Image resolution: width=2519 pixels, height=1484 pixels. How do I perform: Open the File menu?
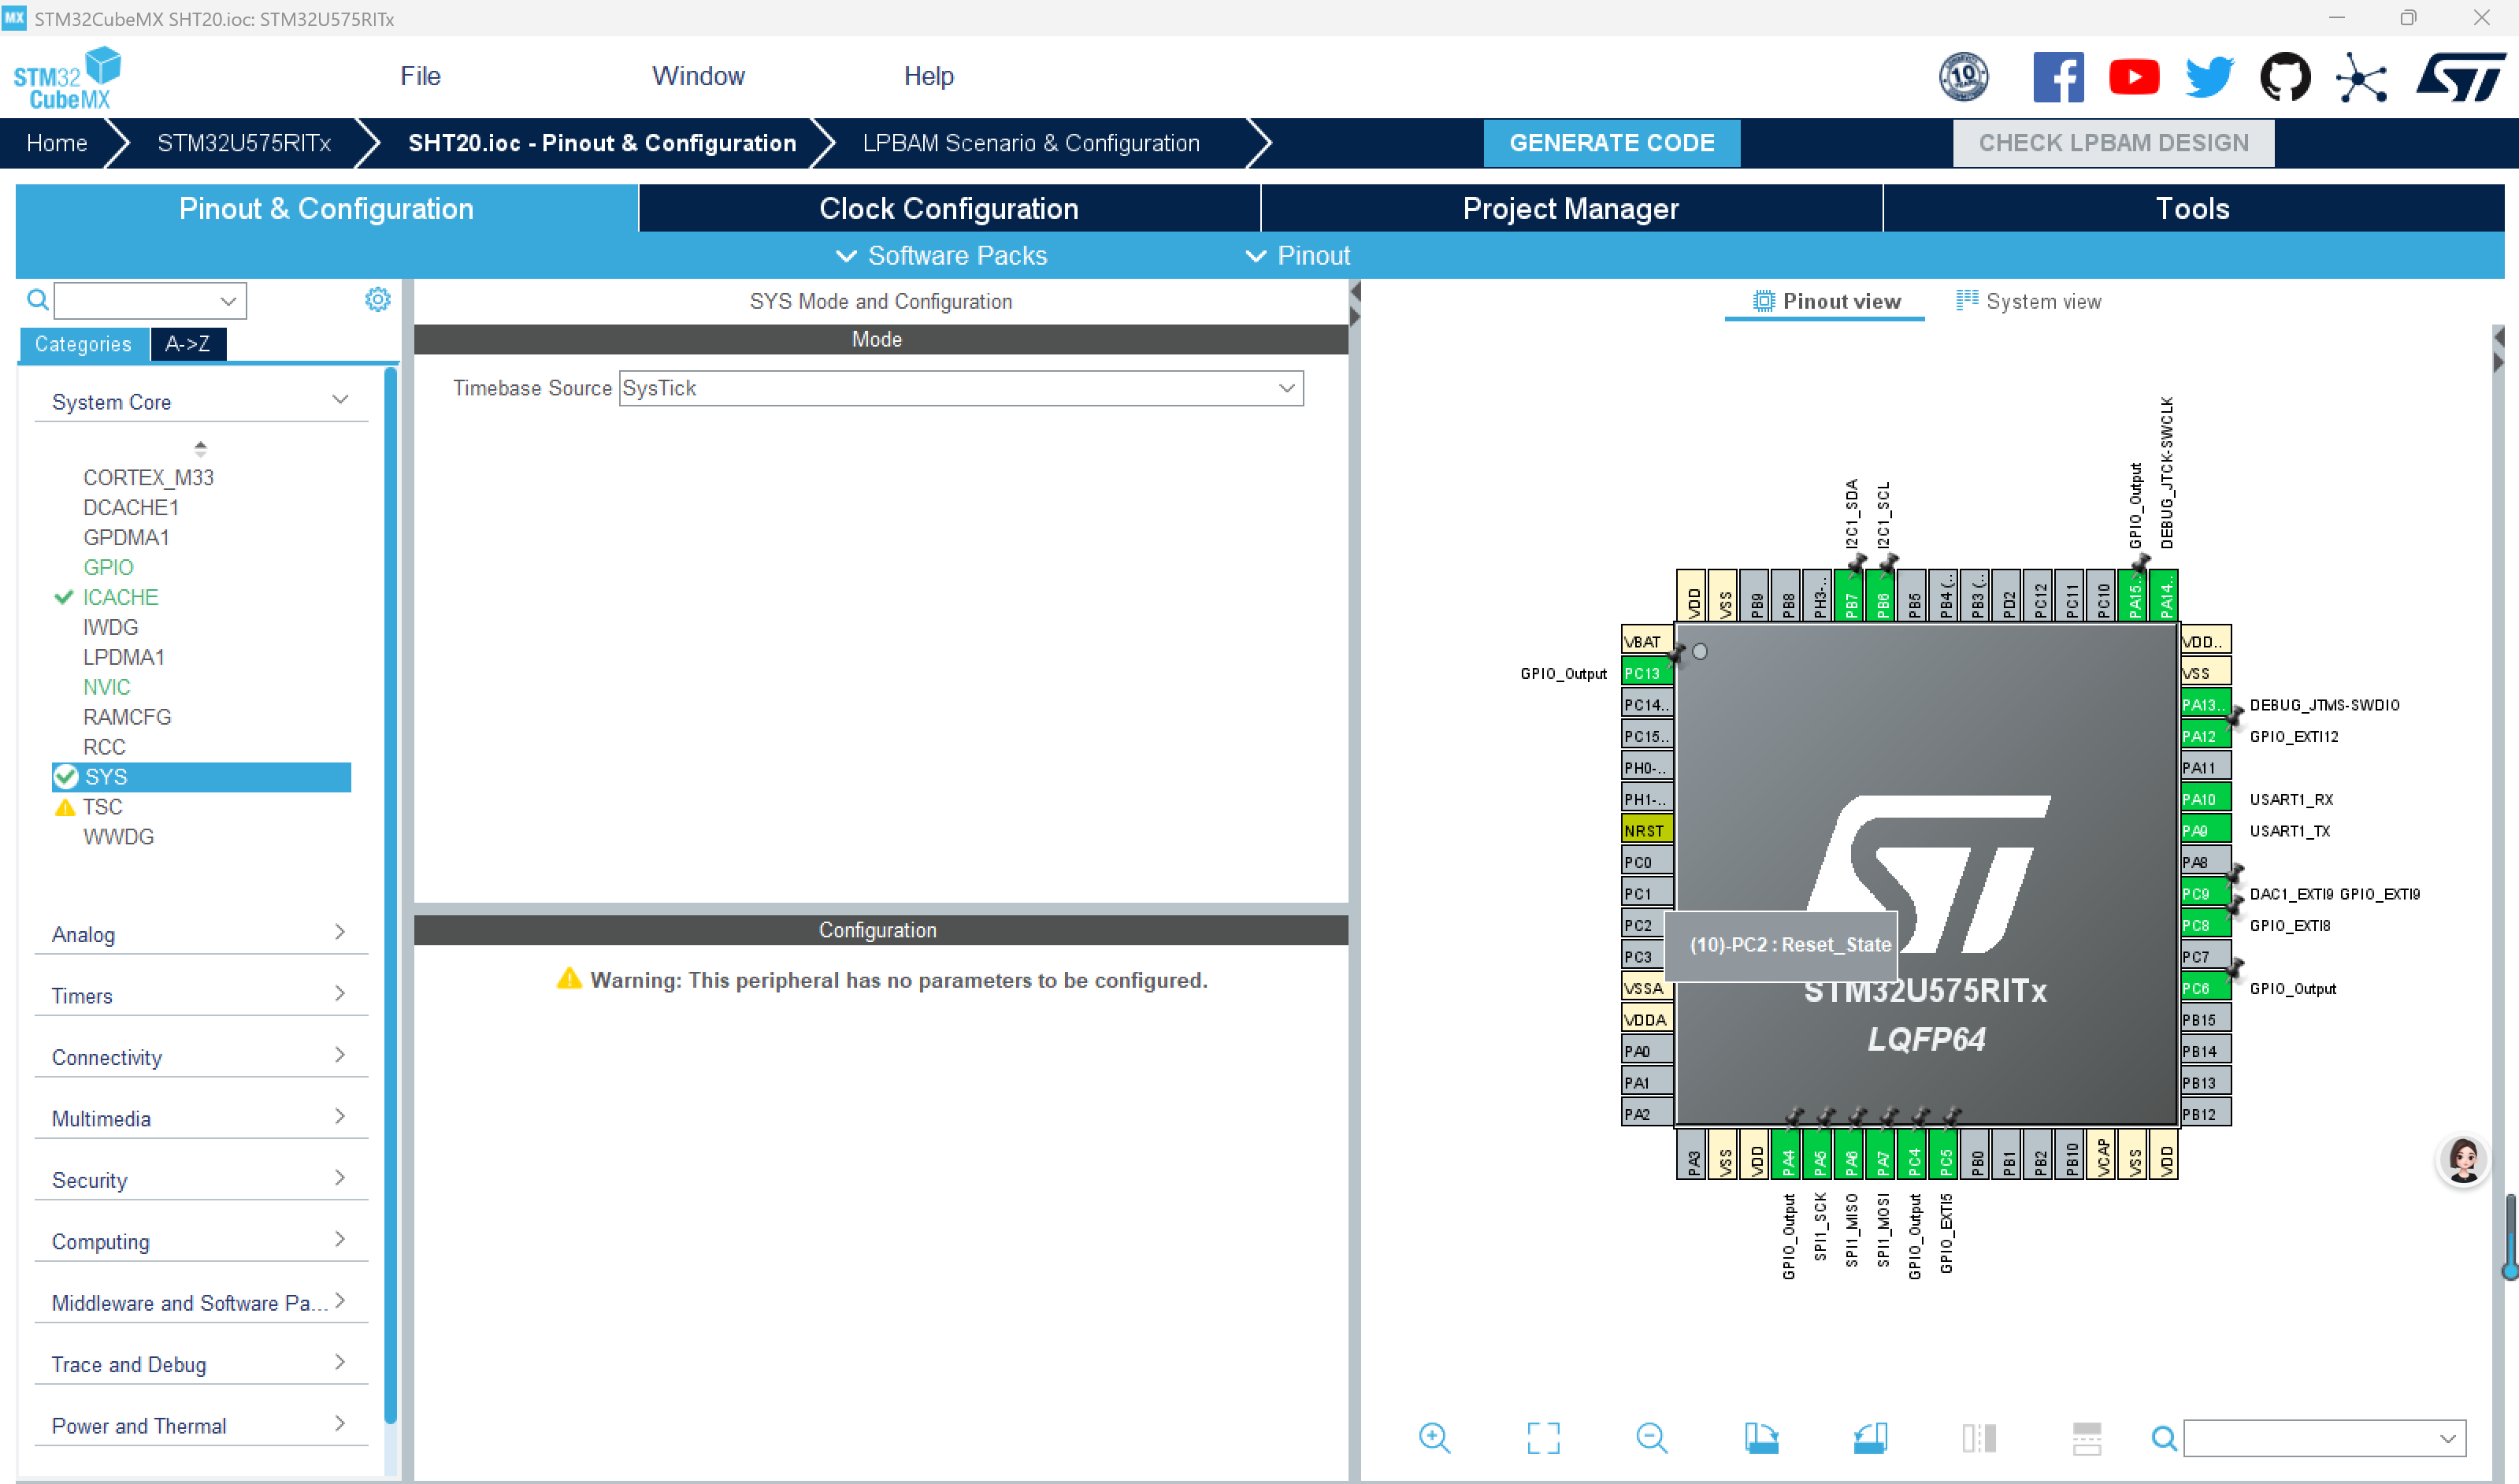pos(420,76)
